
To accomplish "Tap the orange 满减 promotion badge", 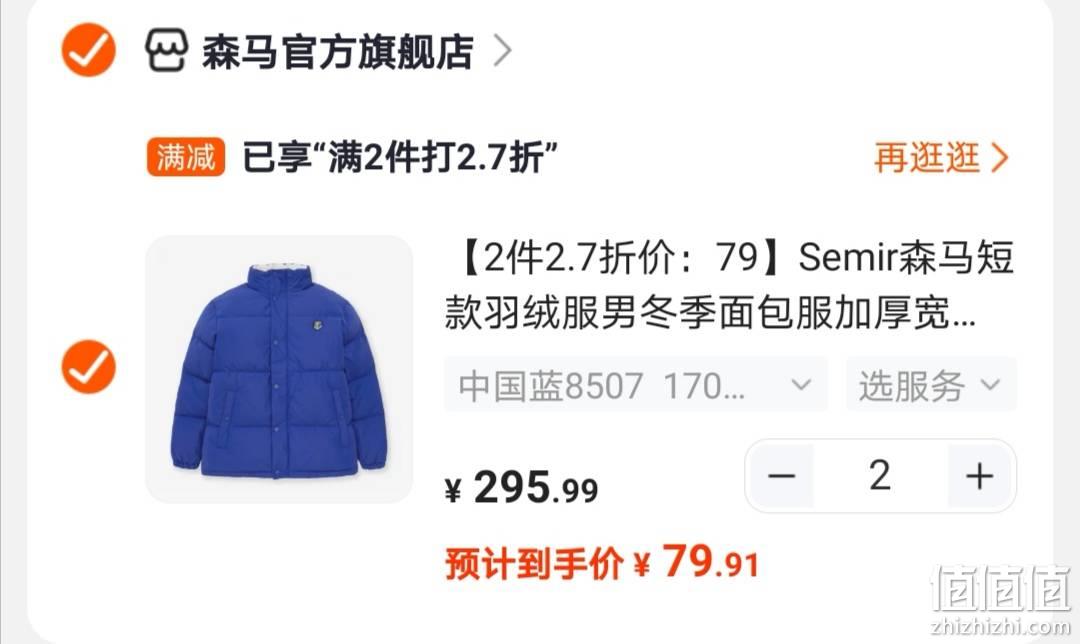I will point(186,157).
